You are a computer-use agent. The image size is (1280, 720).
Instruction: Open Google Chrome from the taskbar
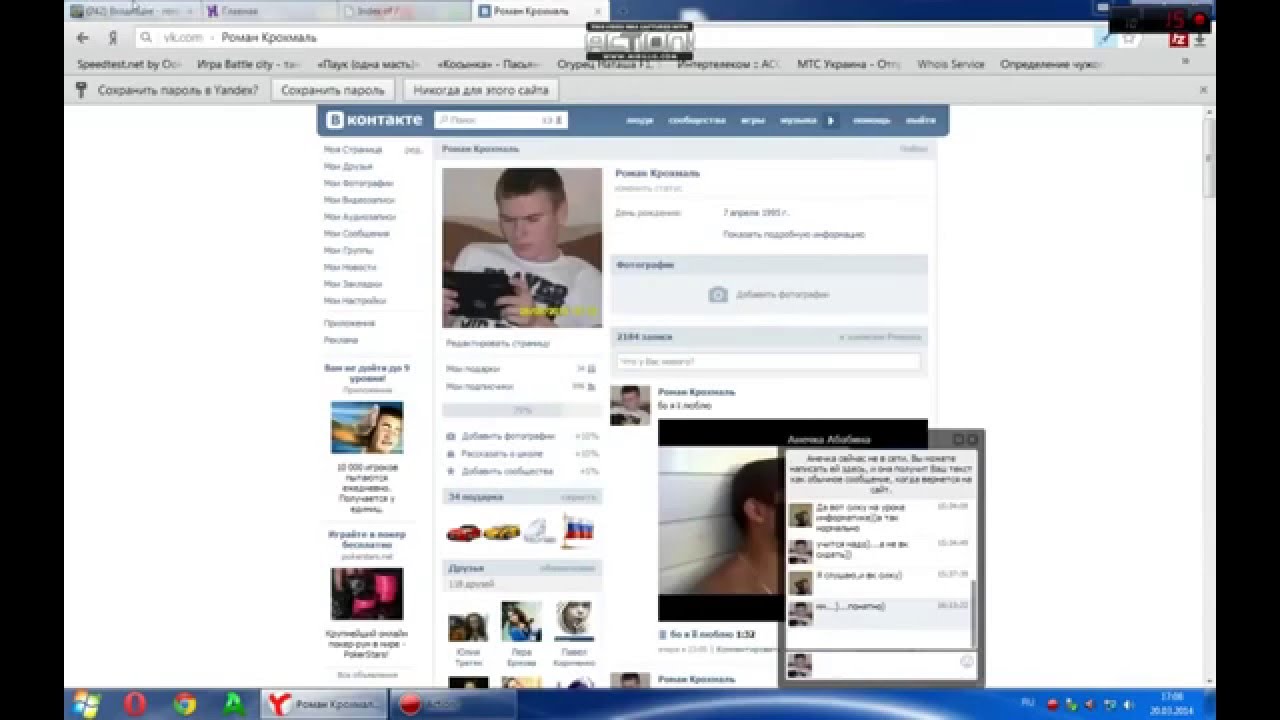click(185, 703)
